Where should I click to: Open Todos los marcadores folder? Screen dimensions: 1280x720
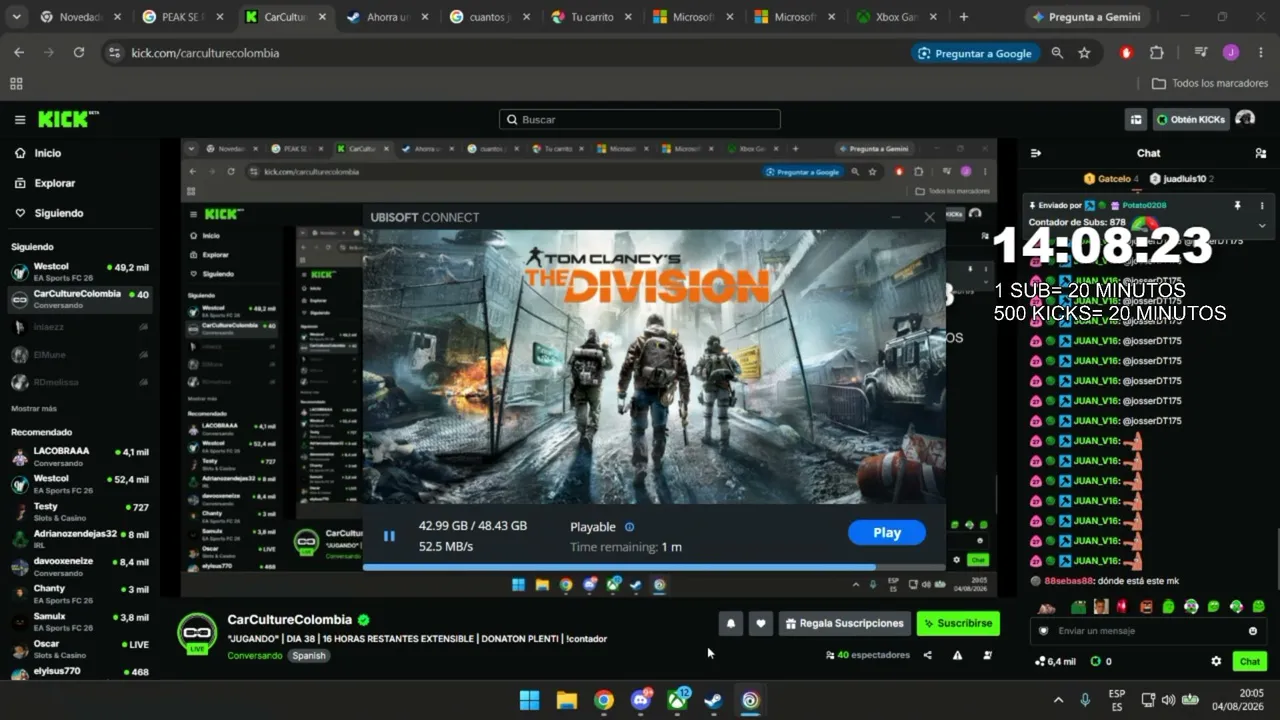tap(1210, 84)
